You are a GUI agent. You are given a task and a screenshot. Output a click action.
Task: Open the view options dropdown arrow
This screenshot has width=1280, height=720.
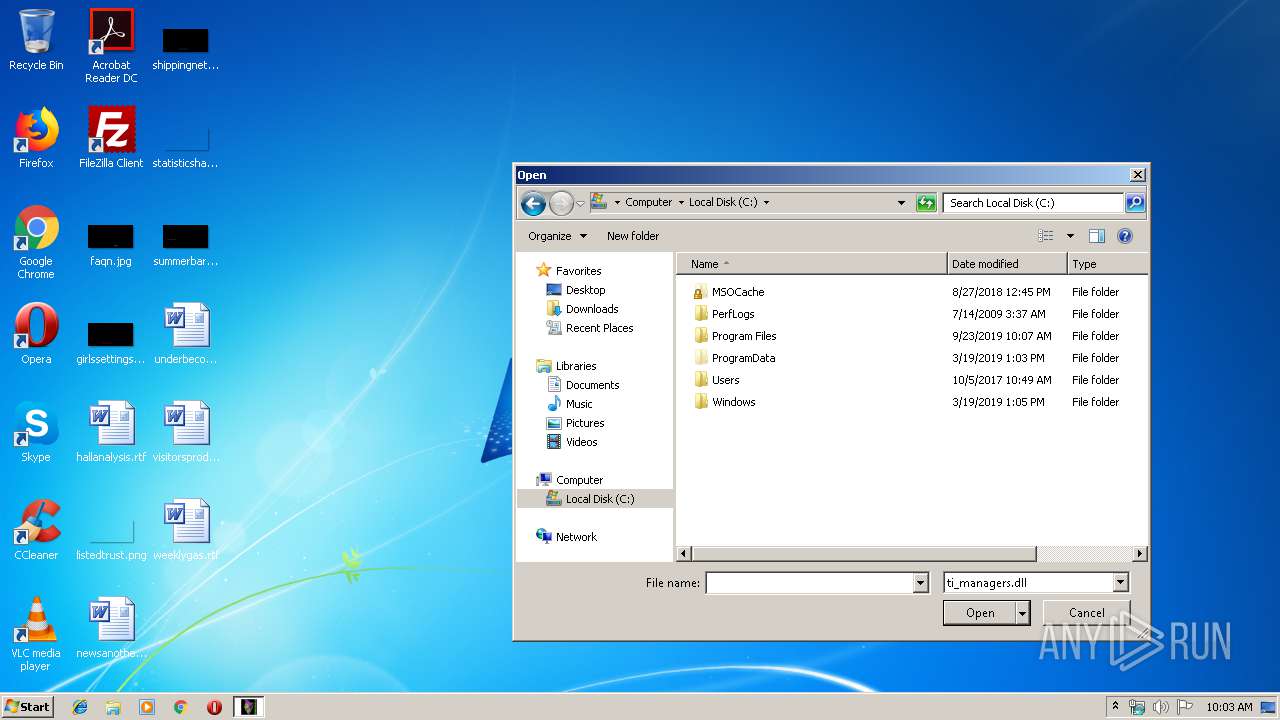1070,236
